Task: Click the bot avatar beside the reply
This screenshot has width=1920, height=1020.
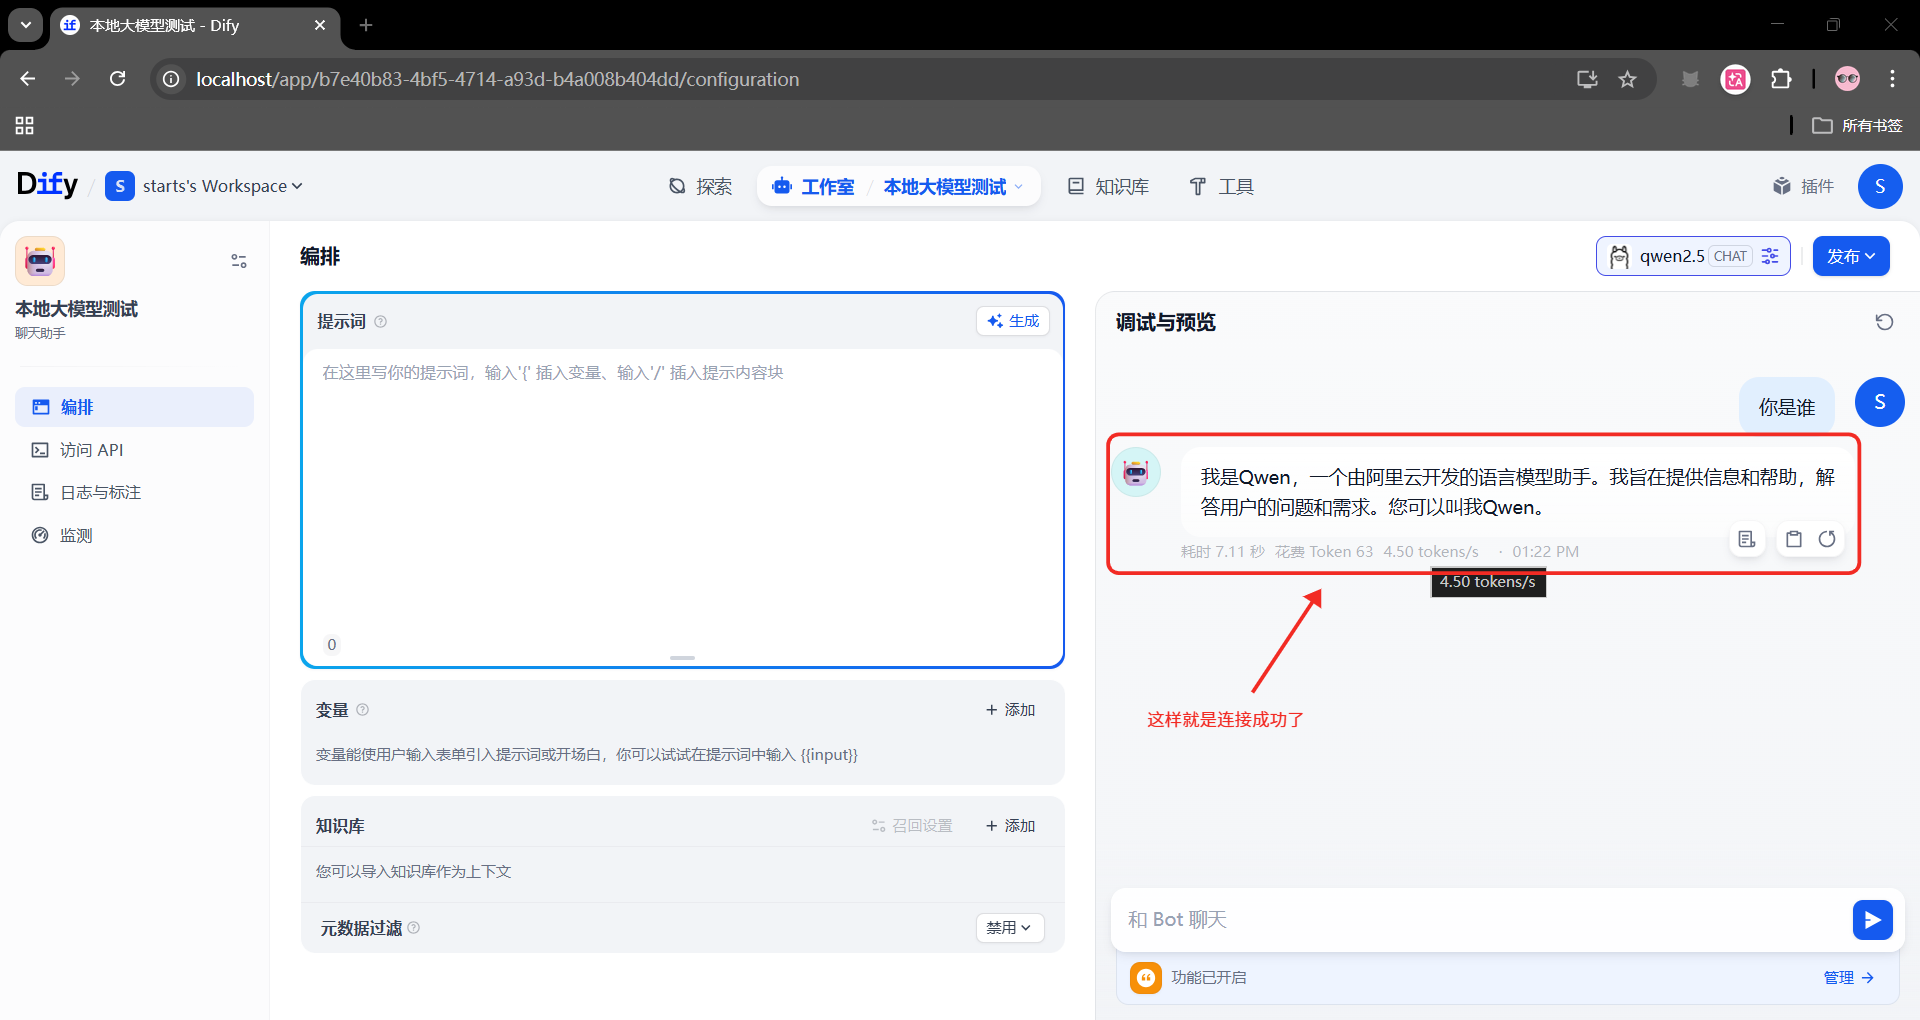Action: click(x=1137, y=472)
